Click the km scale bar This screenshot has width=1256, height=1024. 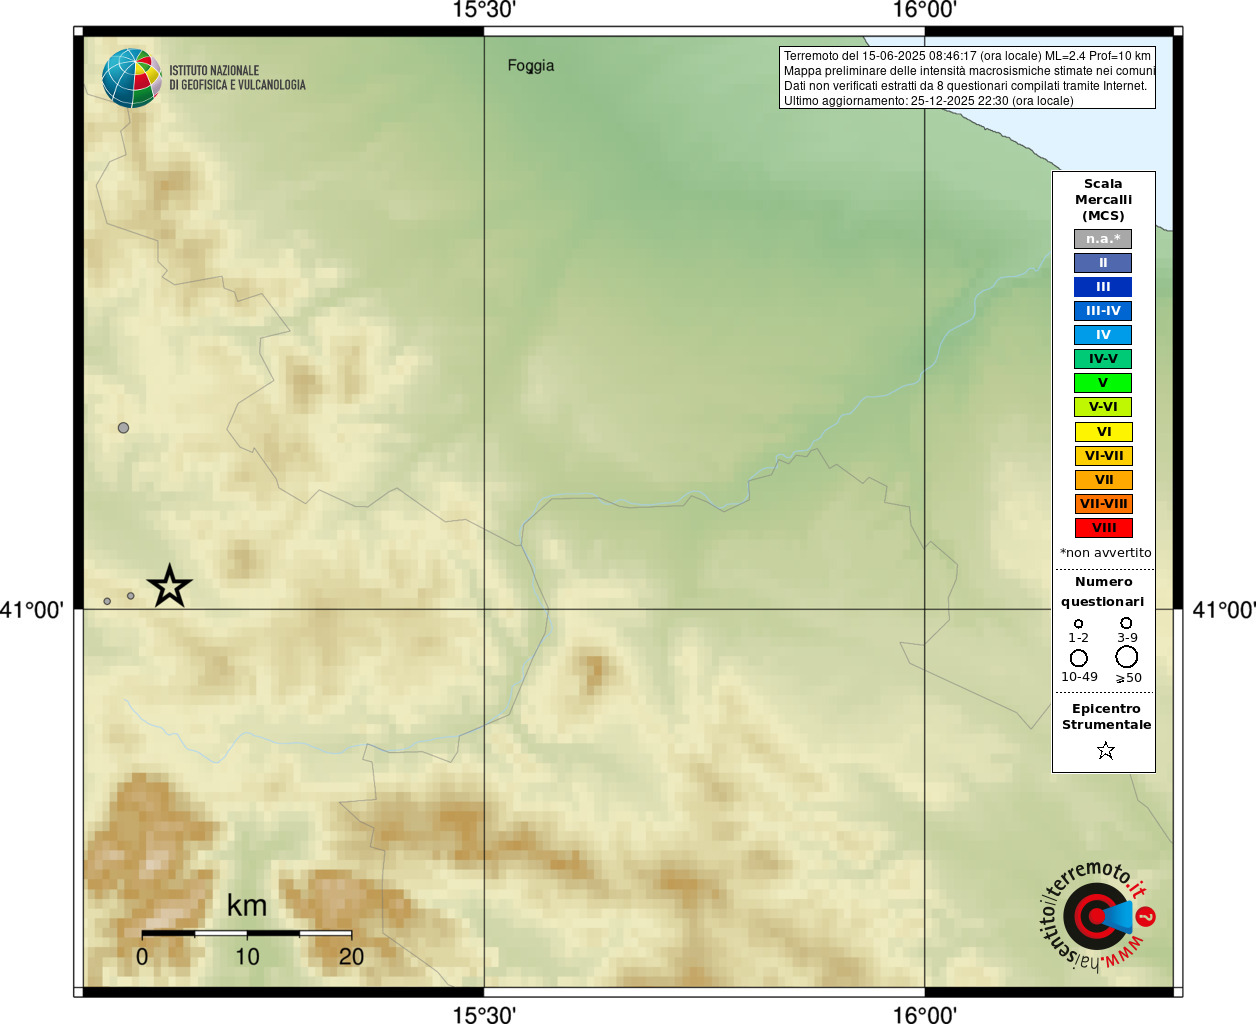[x=247, y=933]
